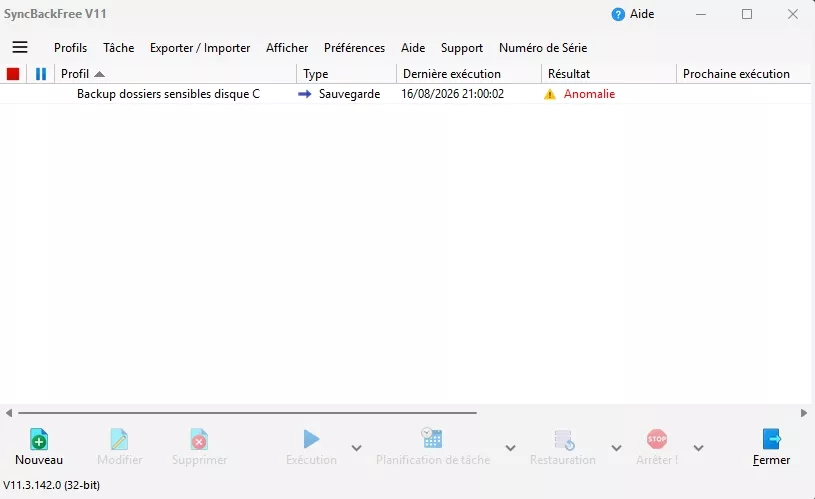
Task: Sort by the Dernière exécution column header
Action: (x=469, y=74)
